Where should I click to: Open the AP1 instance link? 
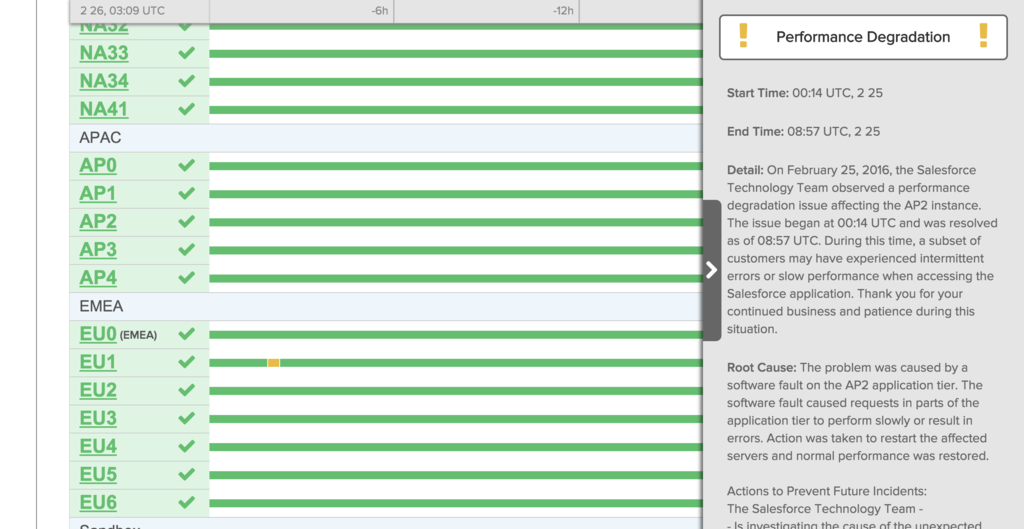click(98, 194)
